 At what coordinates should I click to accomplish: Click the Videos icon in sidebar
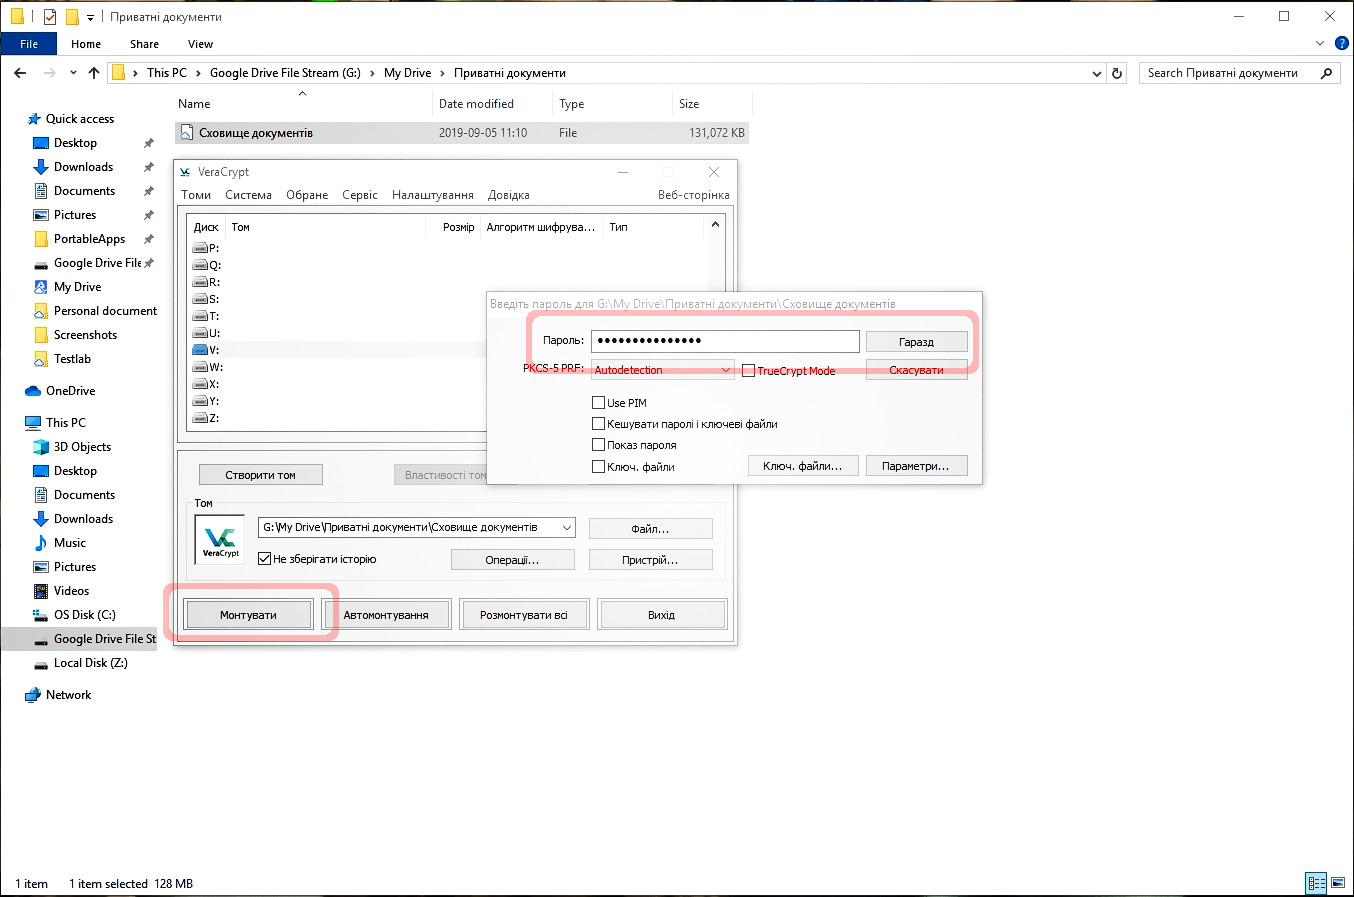tap(41, 591)
